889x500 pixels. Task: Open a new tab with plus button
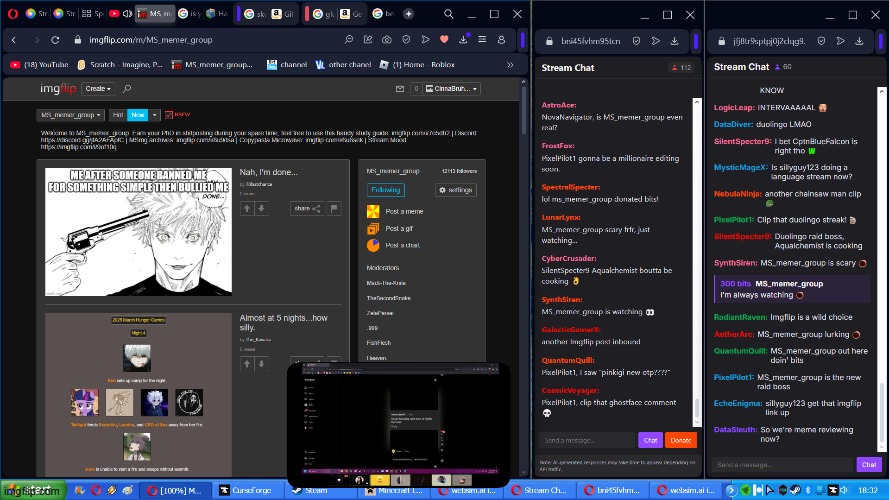coord(408,14)
